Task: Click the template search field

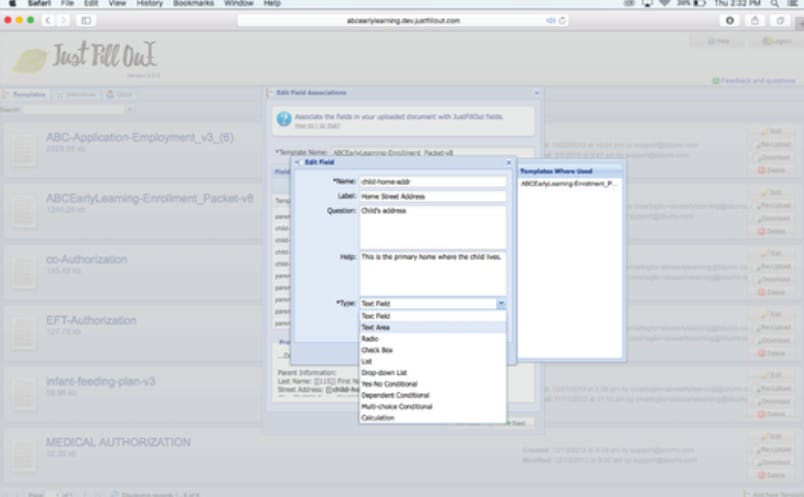Action: (74, 109)
